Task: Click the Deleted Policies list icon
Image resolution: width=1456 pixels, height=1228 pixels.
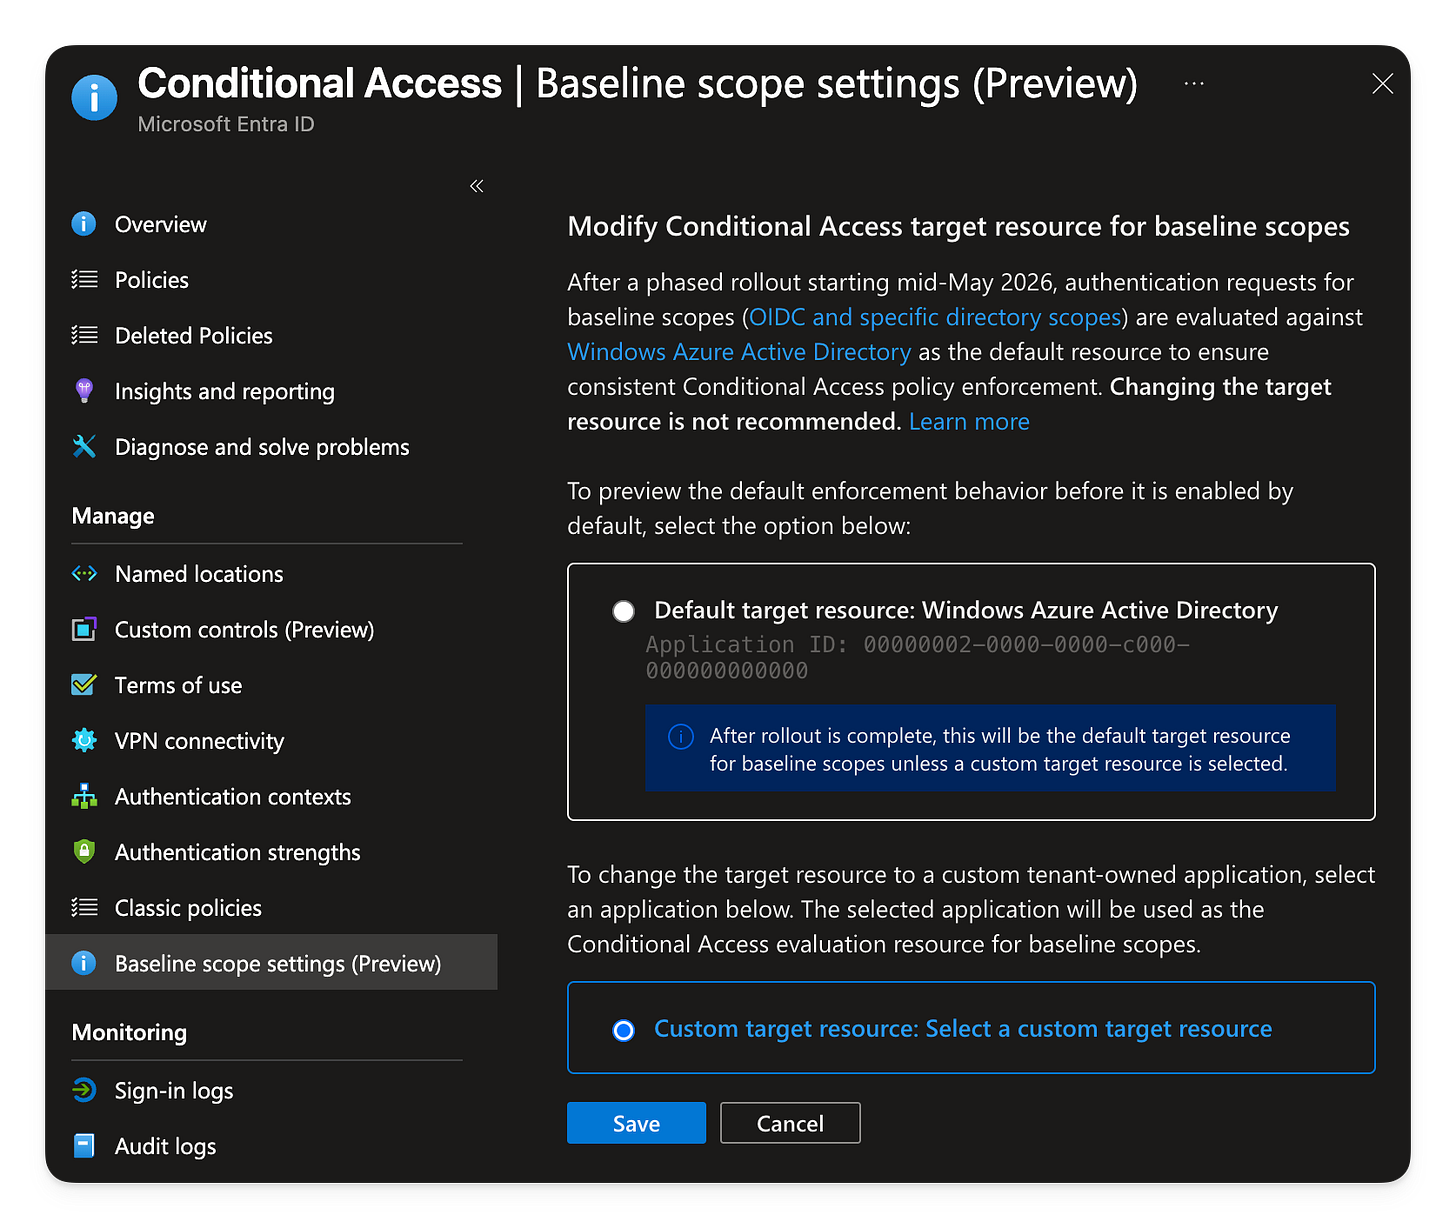Action: [84, 335]
